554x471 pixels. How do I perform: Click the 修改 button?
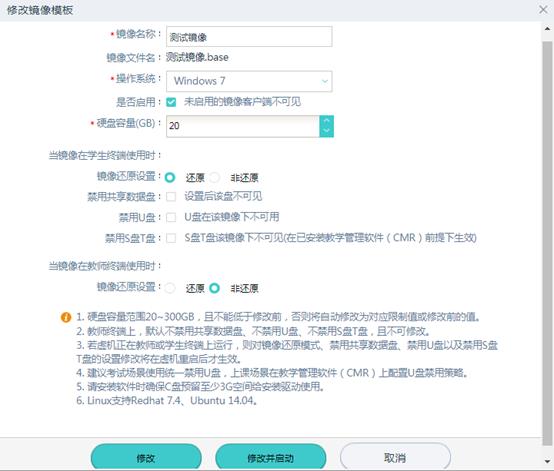[146, 458]
